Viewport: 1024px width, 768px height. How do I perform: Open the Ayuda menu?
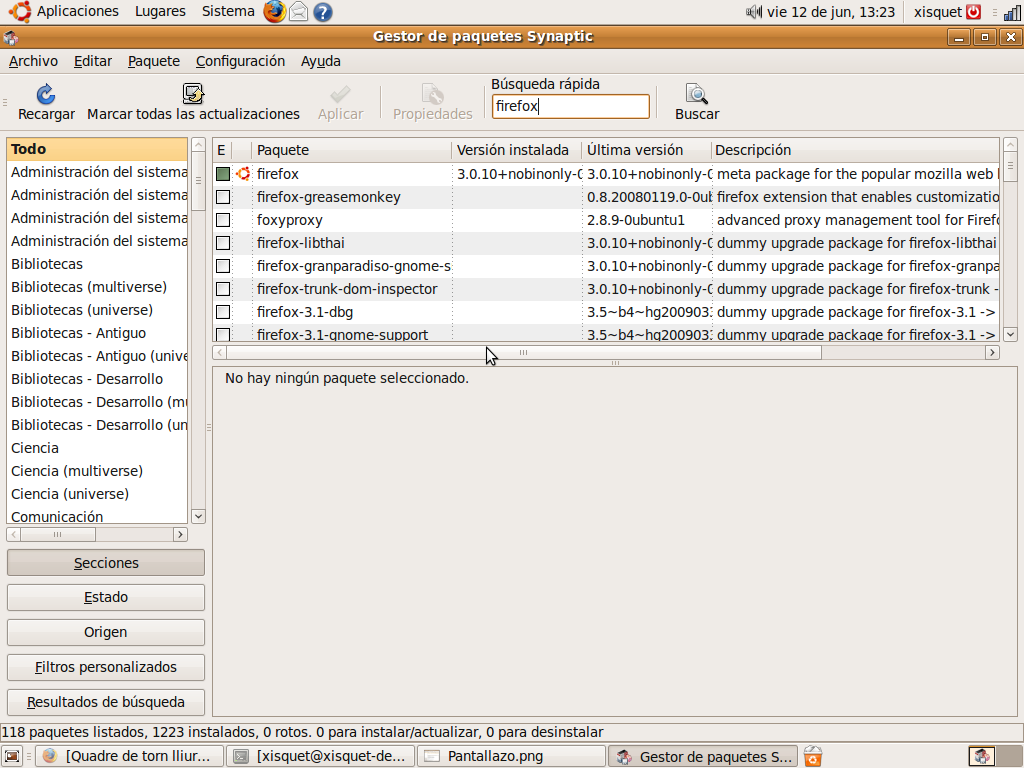pyautogui.click(x=321, y=61)
